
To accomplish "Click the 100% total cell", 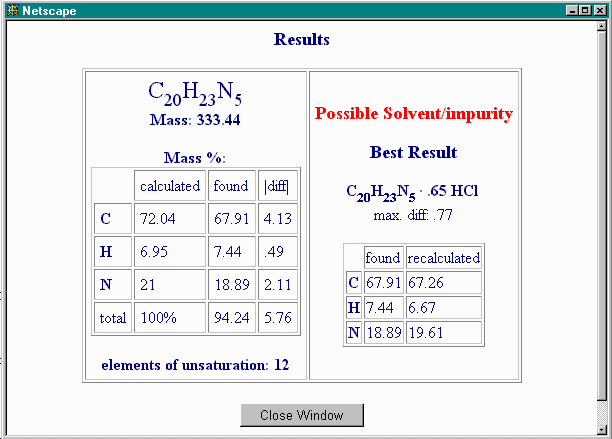I will click(170, 318).
